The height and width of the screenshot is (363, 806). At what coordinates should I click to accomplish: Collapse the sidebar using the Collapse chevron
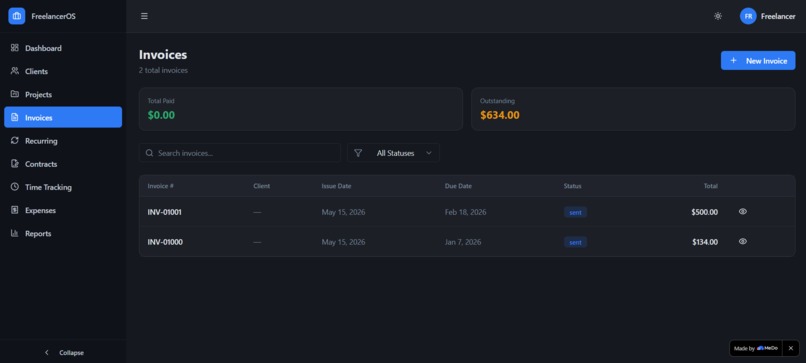click(x=47, y=353)
